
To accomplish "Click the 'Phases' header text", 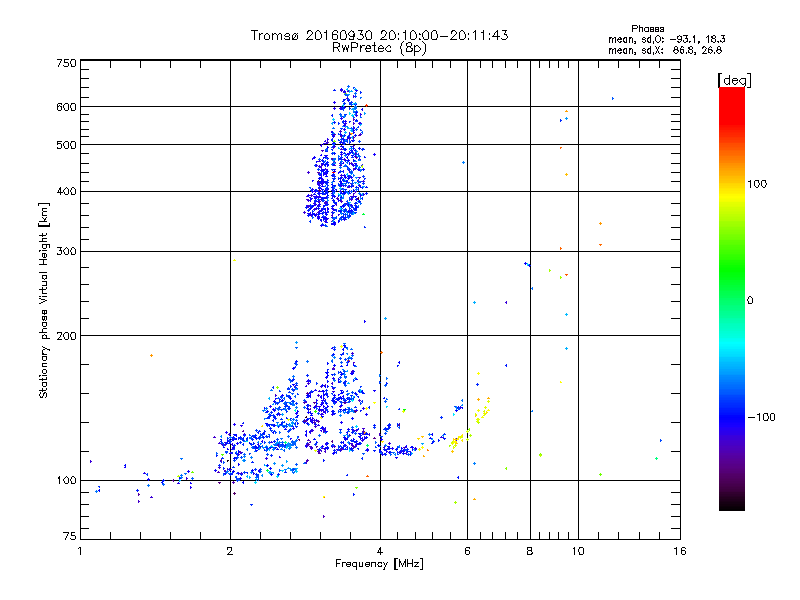I will point(647,29).
